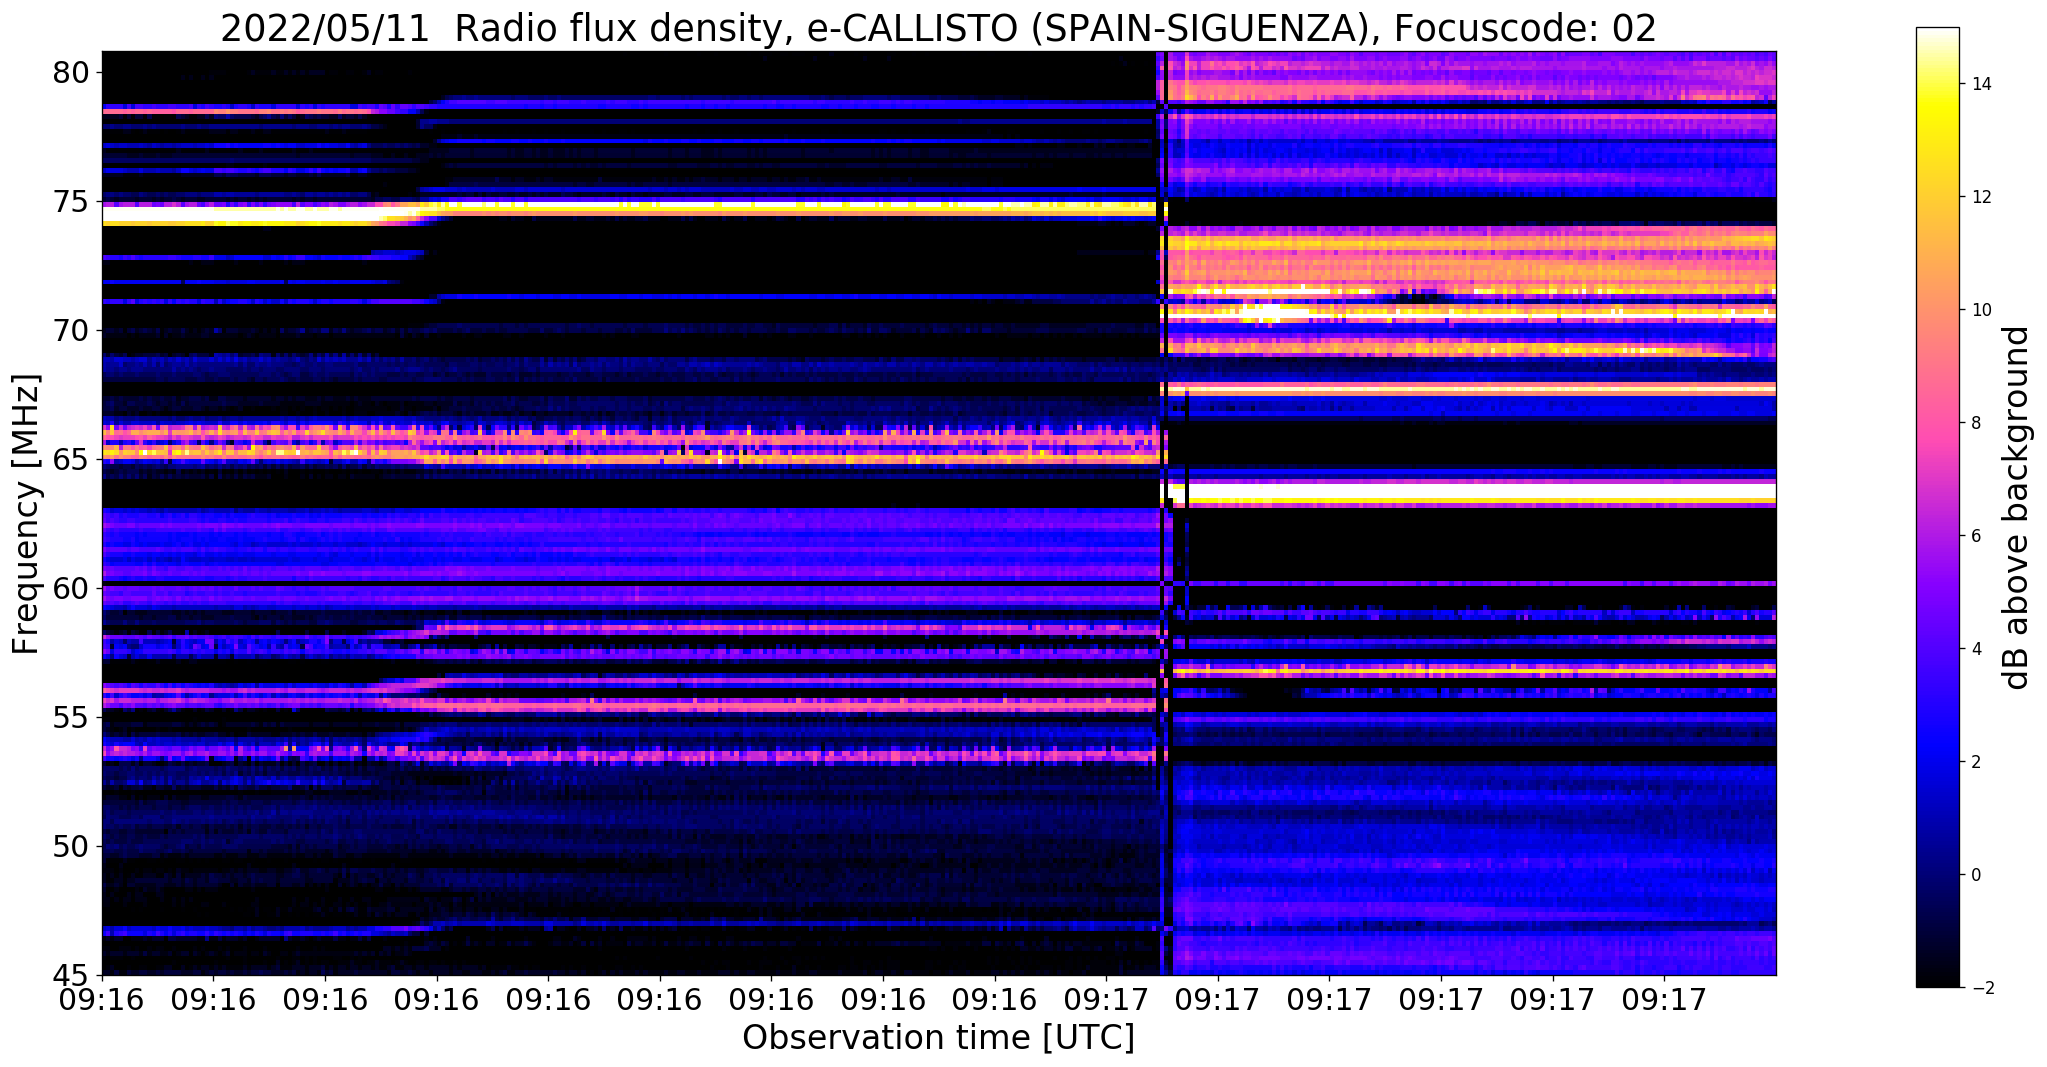Click the vertical transition line near 09:17
This screenshot has height=1067, width=2047.
point(1164,513)
